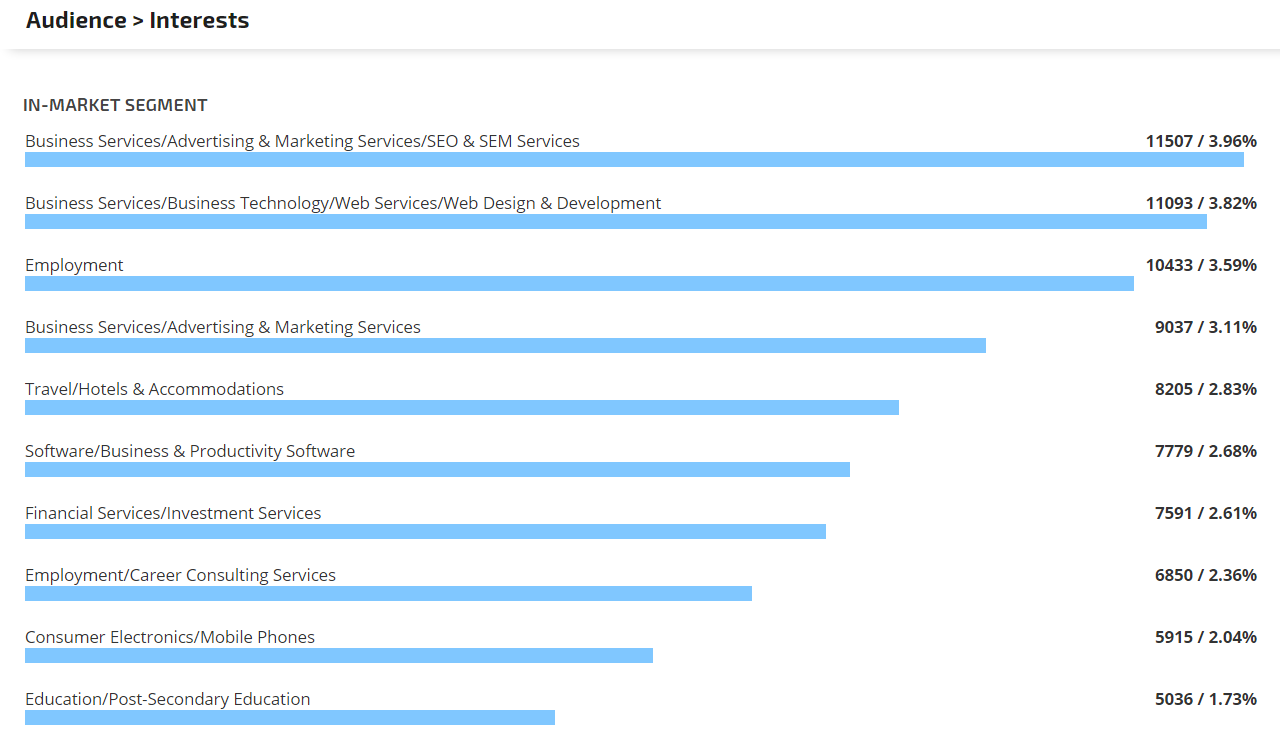Click the 11507 / 3.96% value

pos(1201,141)
